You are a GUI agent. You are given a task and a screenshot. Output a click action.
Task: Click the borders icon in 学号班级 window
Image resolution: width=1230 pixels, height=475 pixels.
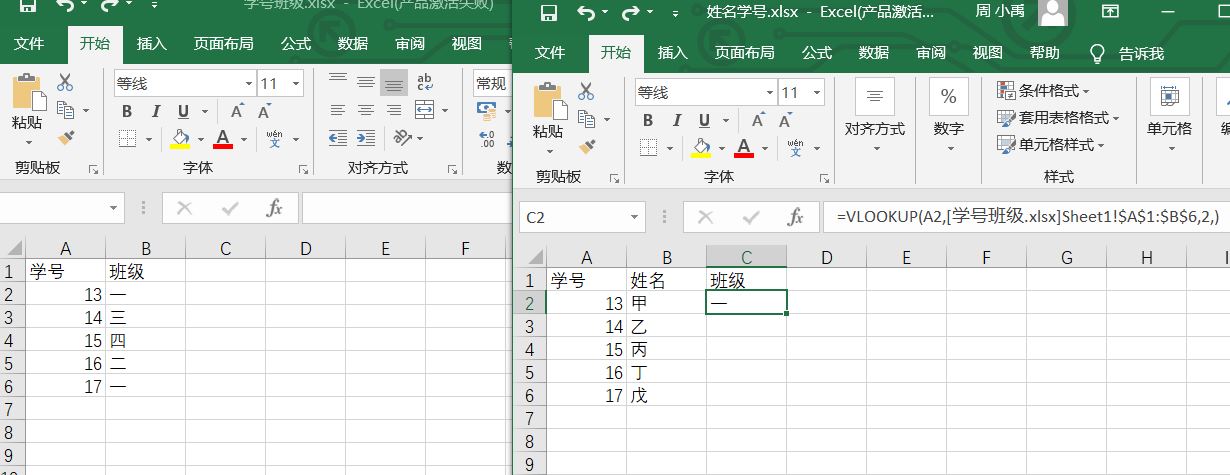click(127, 138)
